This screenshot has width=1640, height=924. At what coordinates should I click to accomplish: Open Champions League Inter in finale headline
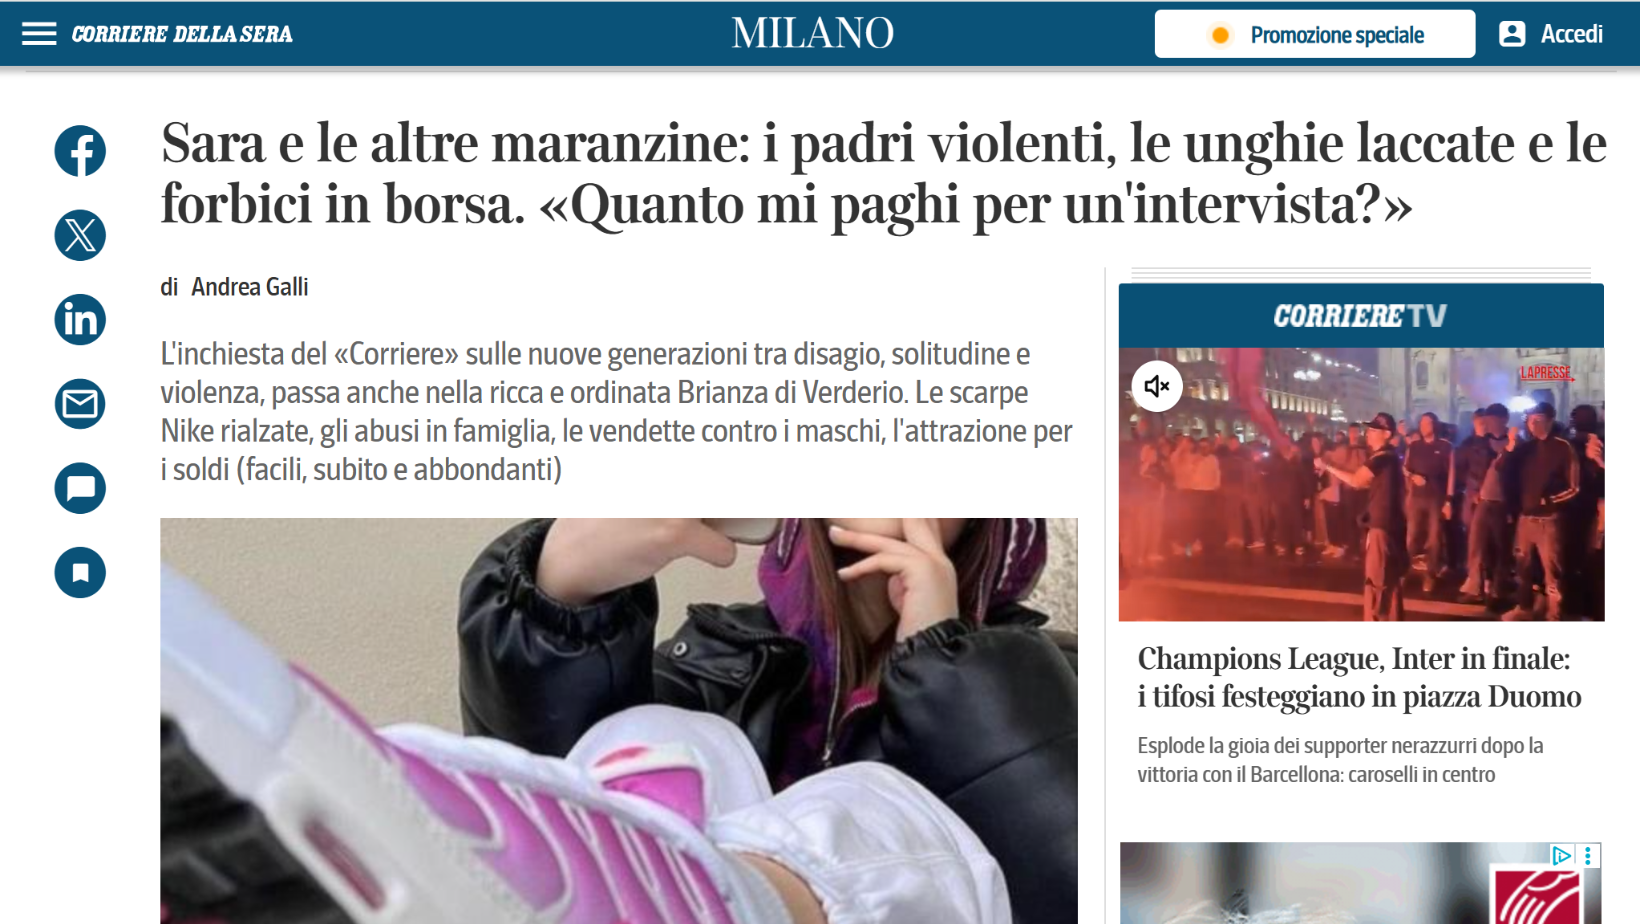tap(1359, 677)
